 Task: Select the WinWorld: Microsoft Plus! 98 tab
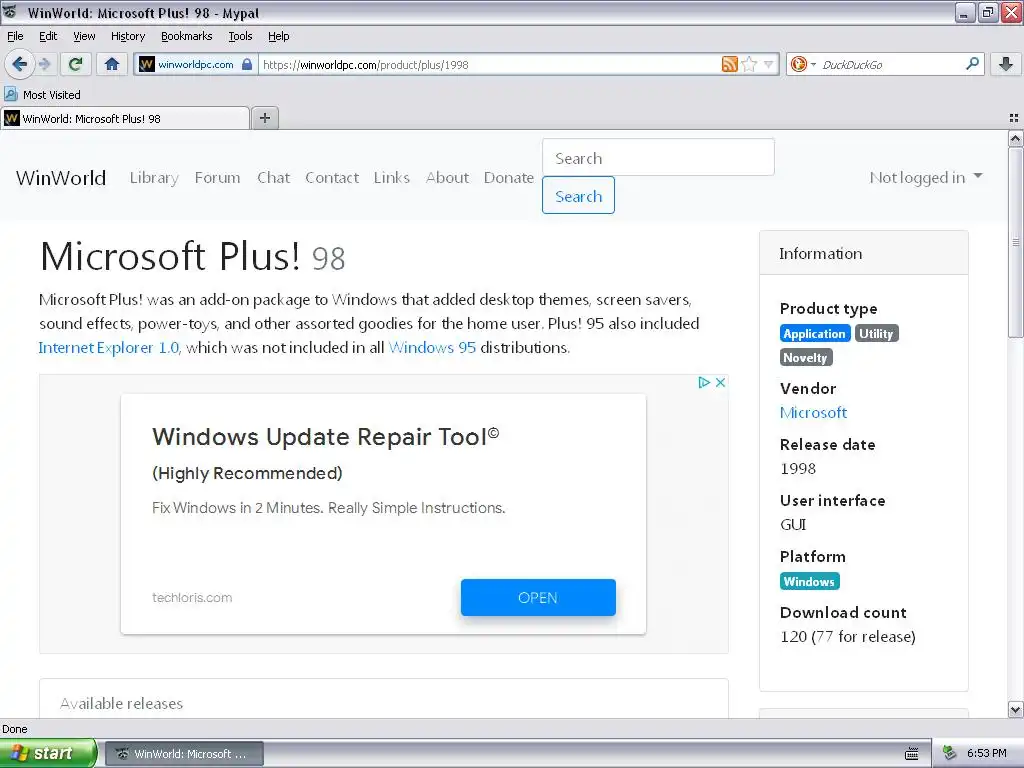point(125,118)
